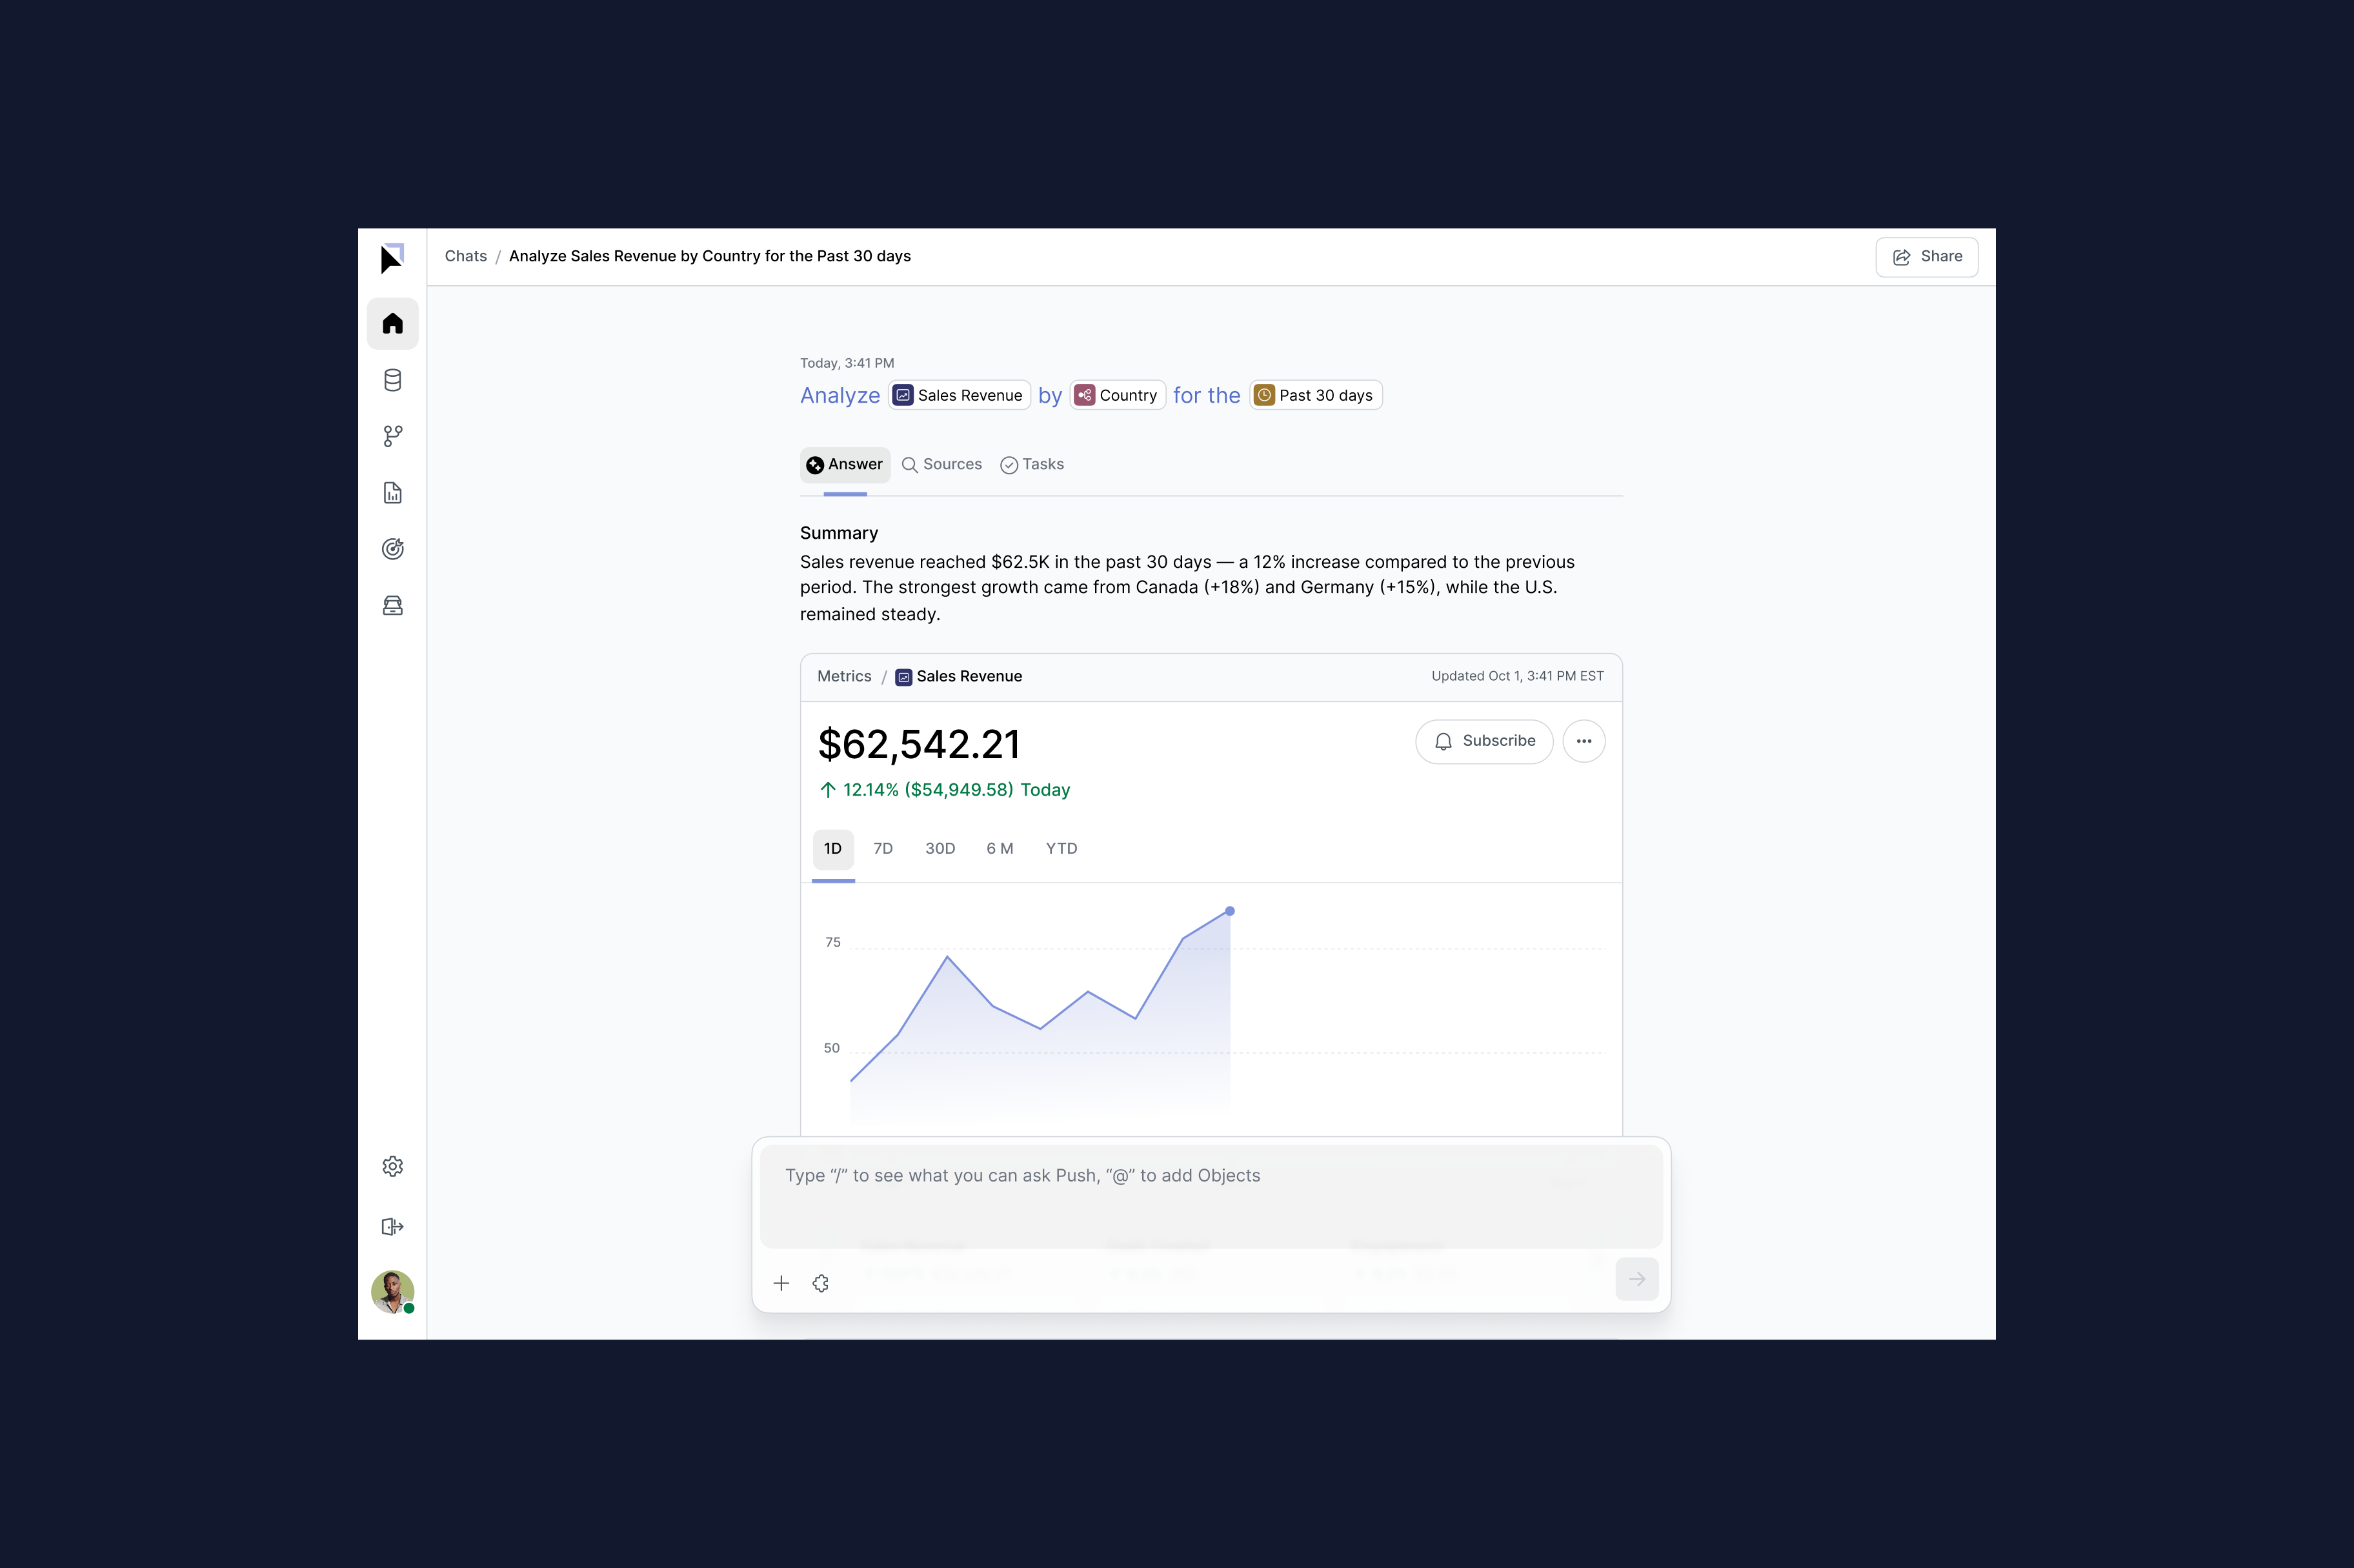
Task: Open the git branch icon in sidebar
Action: (392, 436)
